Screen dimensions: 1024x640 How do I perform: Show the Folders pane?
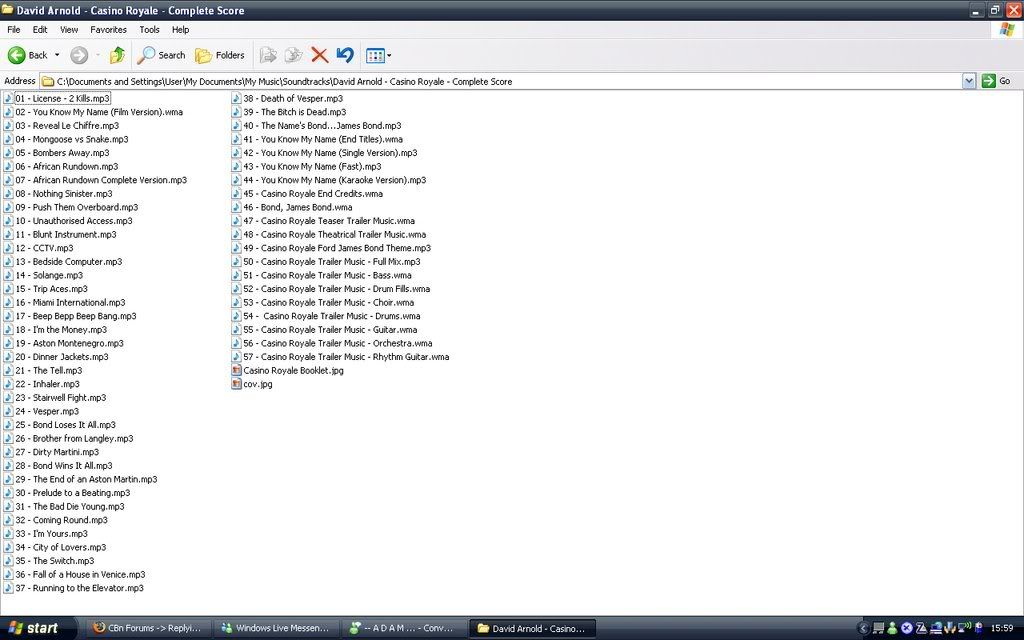[x=220, y=56]
